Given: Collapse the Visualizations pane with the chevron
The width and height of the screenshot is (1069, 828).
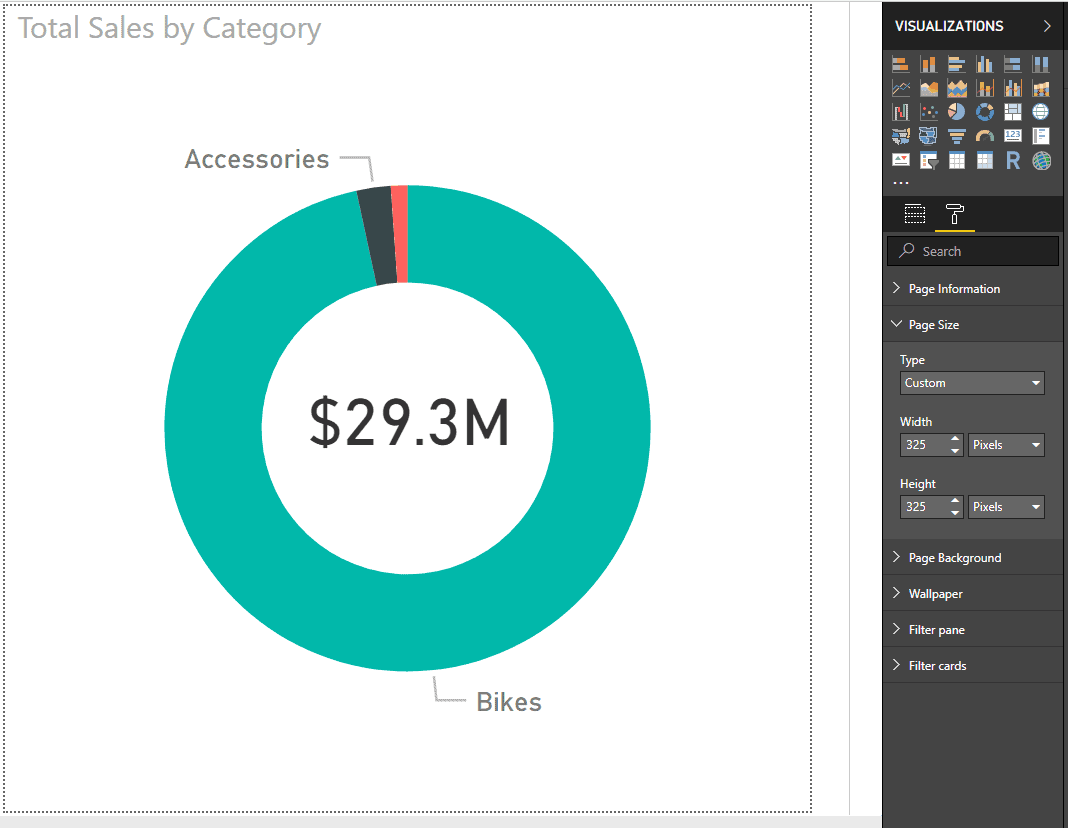Looking at the screenshot, I should pyautogui.click(x=1047, y=26).
